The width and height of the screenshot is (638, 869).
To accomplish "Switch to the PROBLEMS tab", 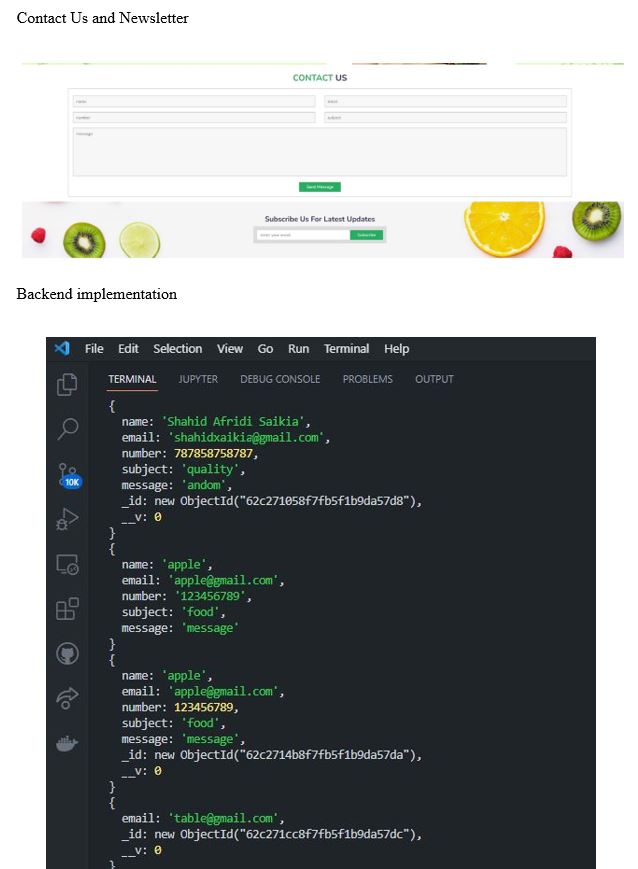I will pos(368,379).
